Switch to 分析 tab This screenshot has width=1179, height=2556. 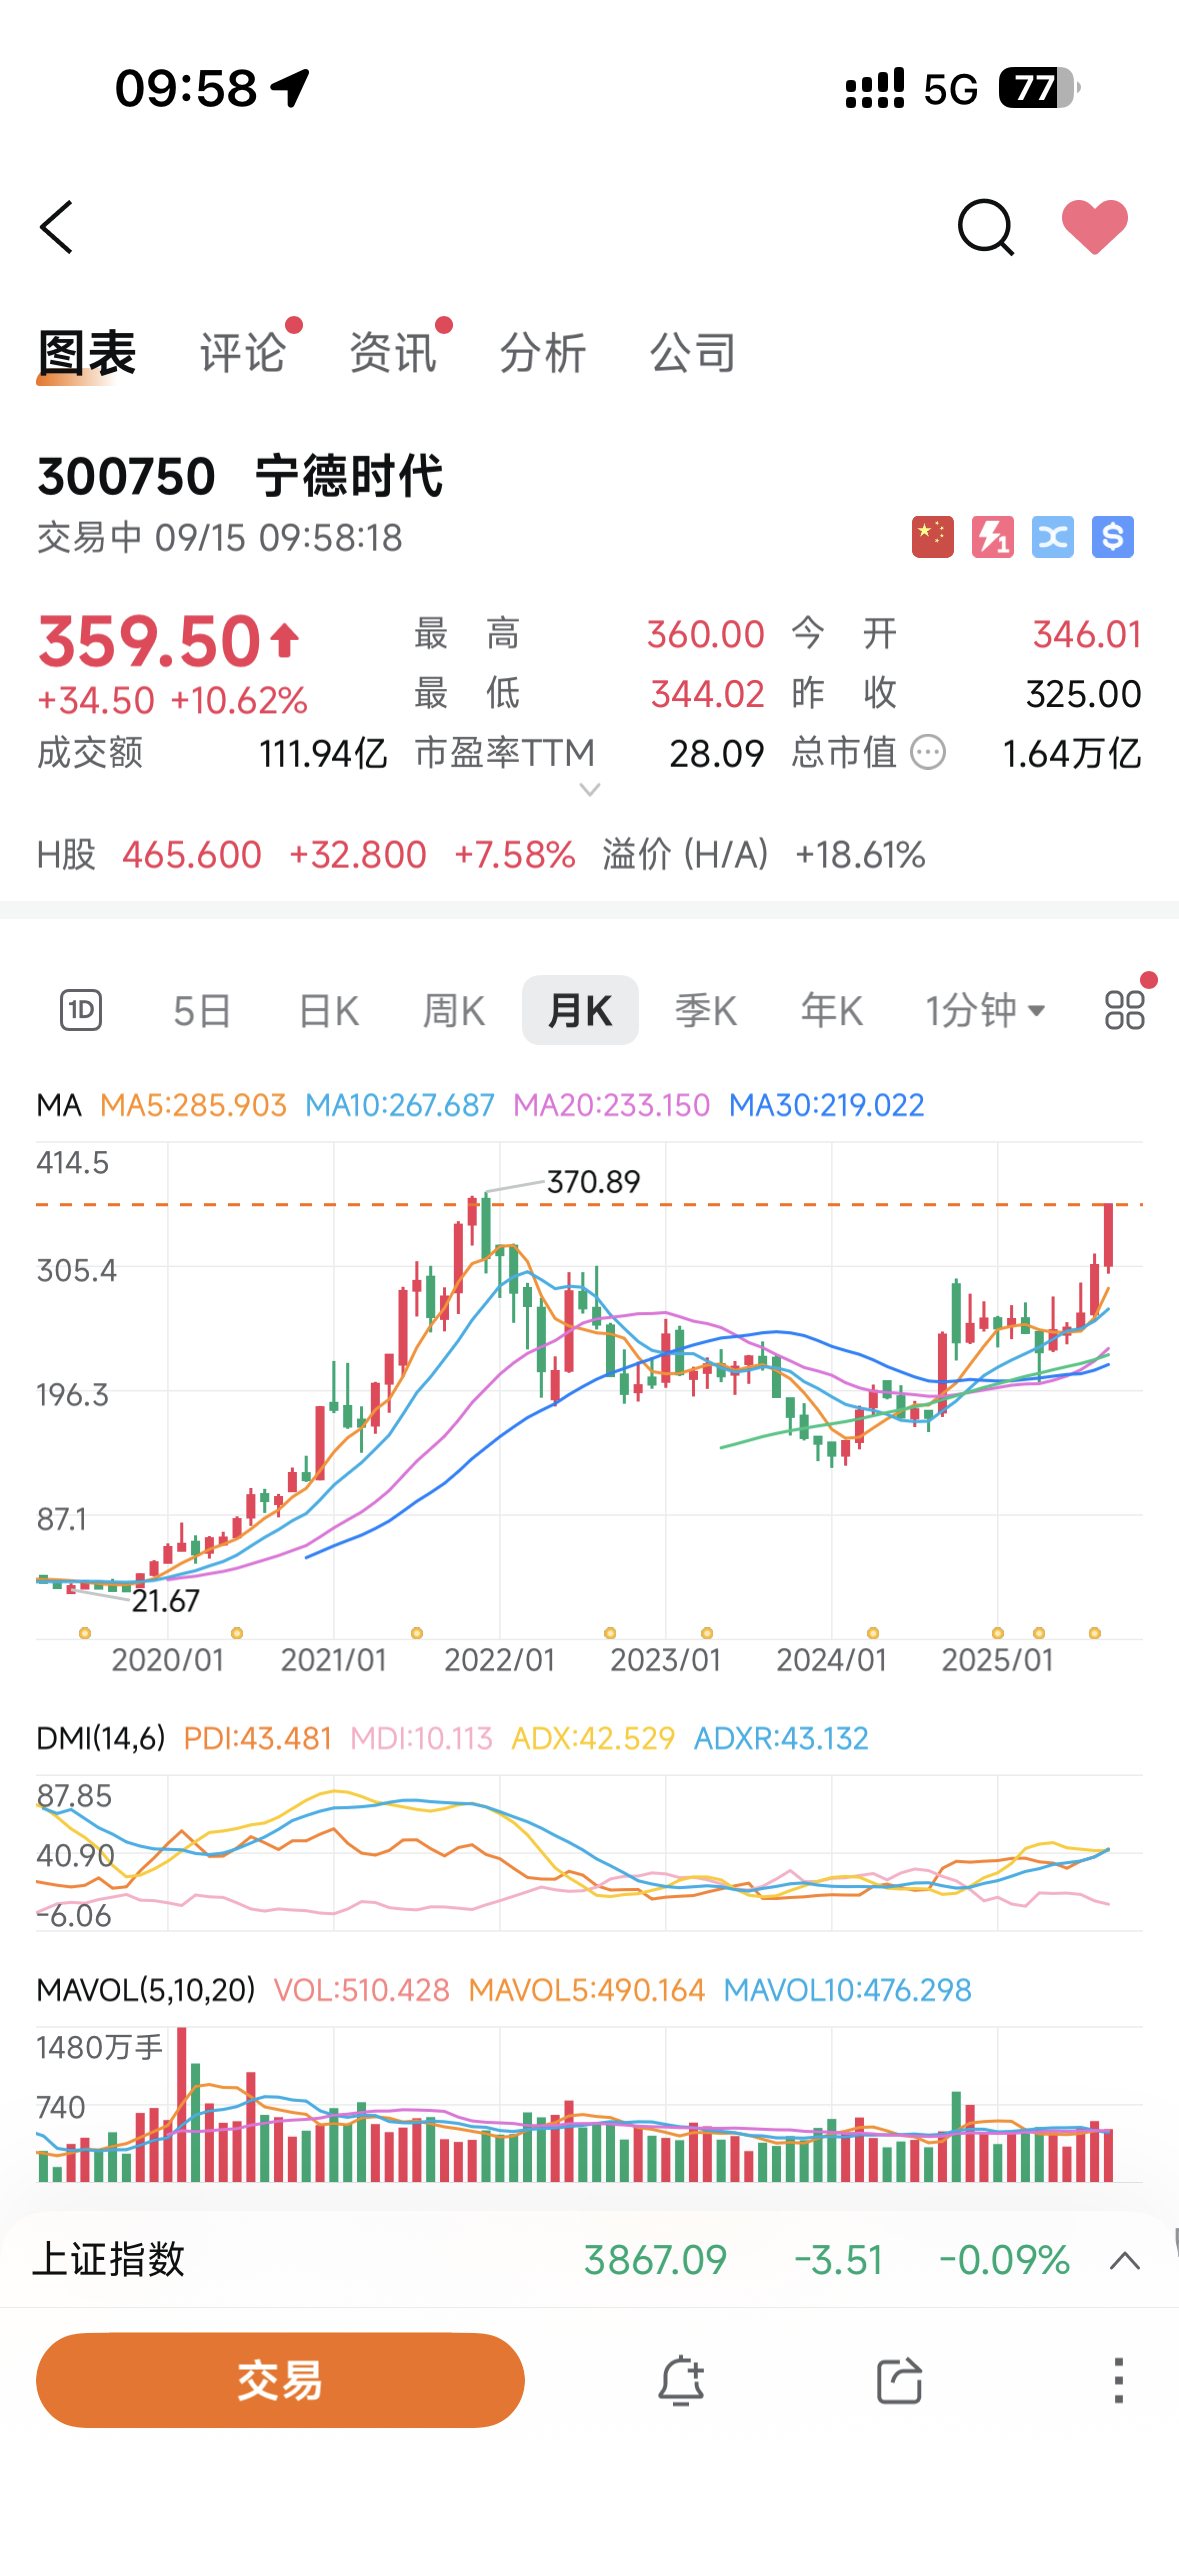tap(543, 353)
